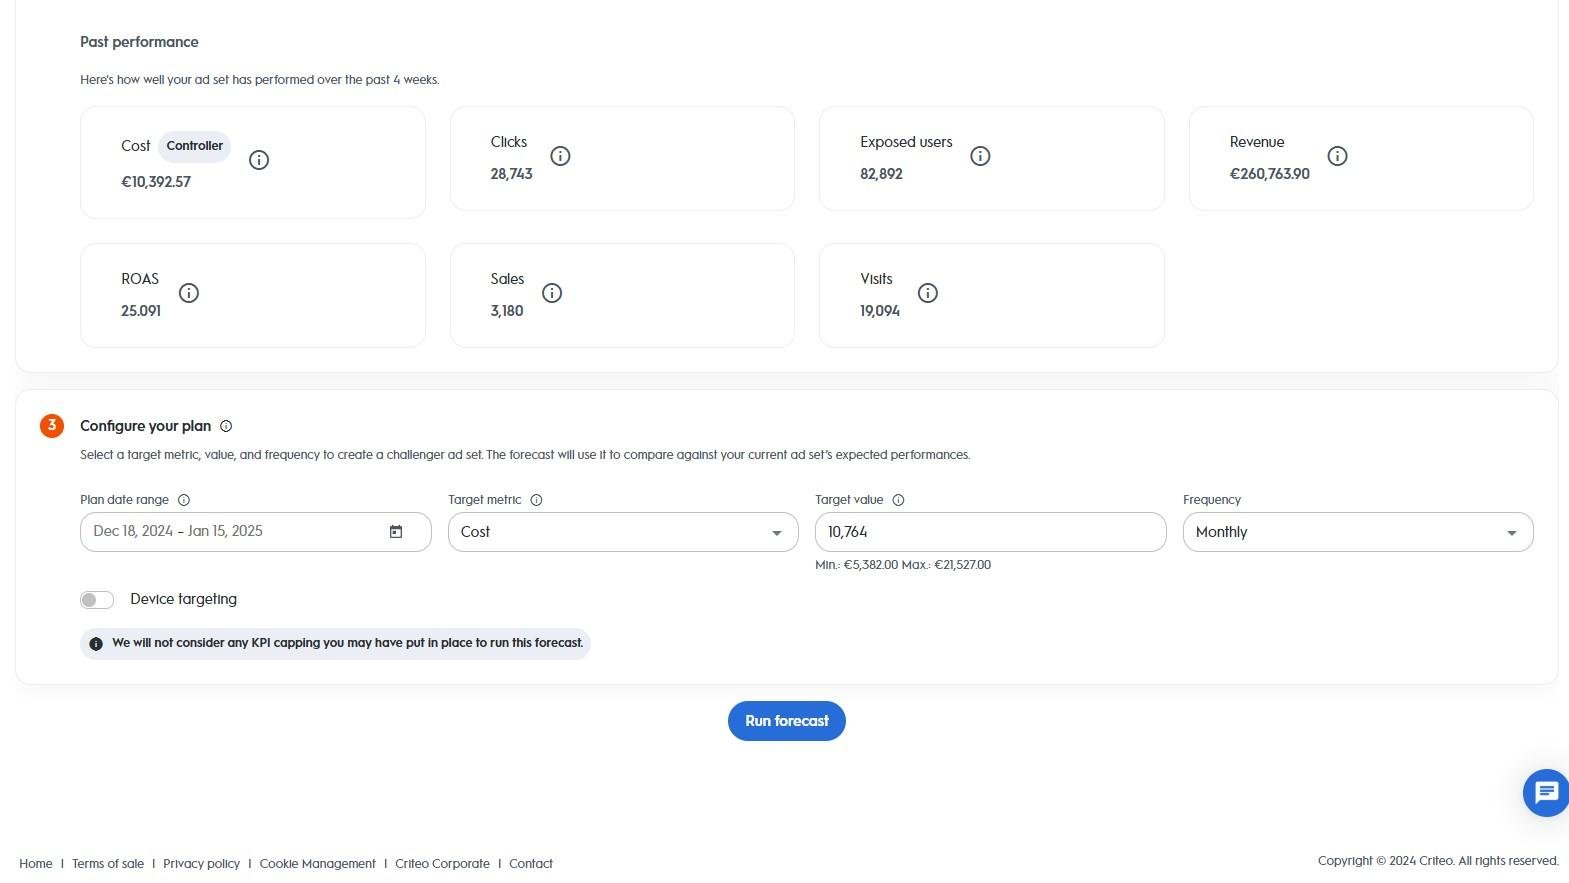Click the Plan date range field
The image size is (1569, 883).
235,532
